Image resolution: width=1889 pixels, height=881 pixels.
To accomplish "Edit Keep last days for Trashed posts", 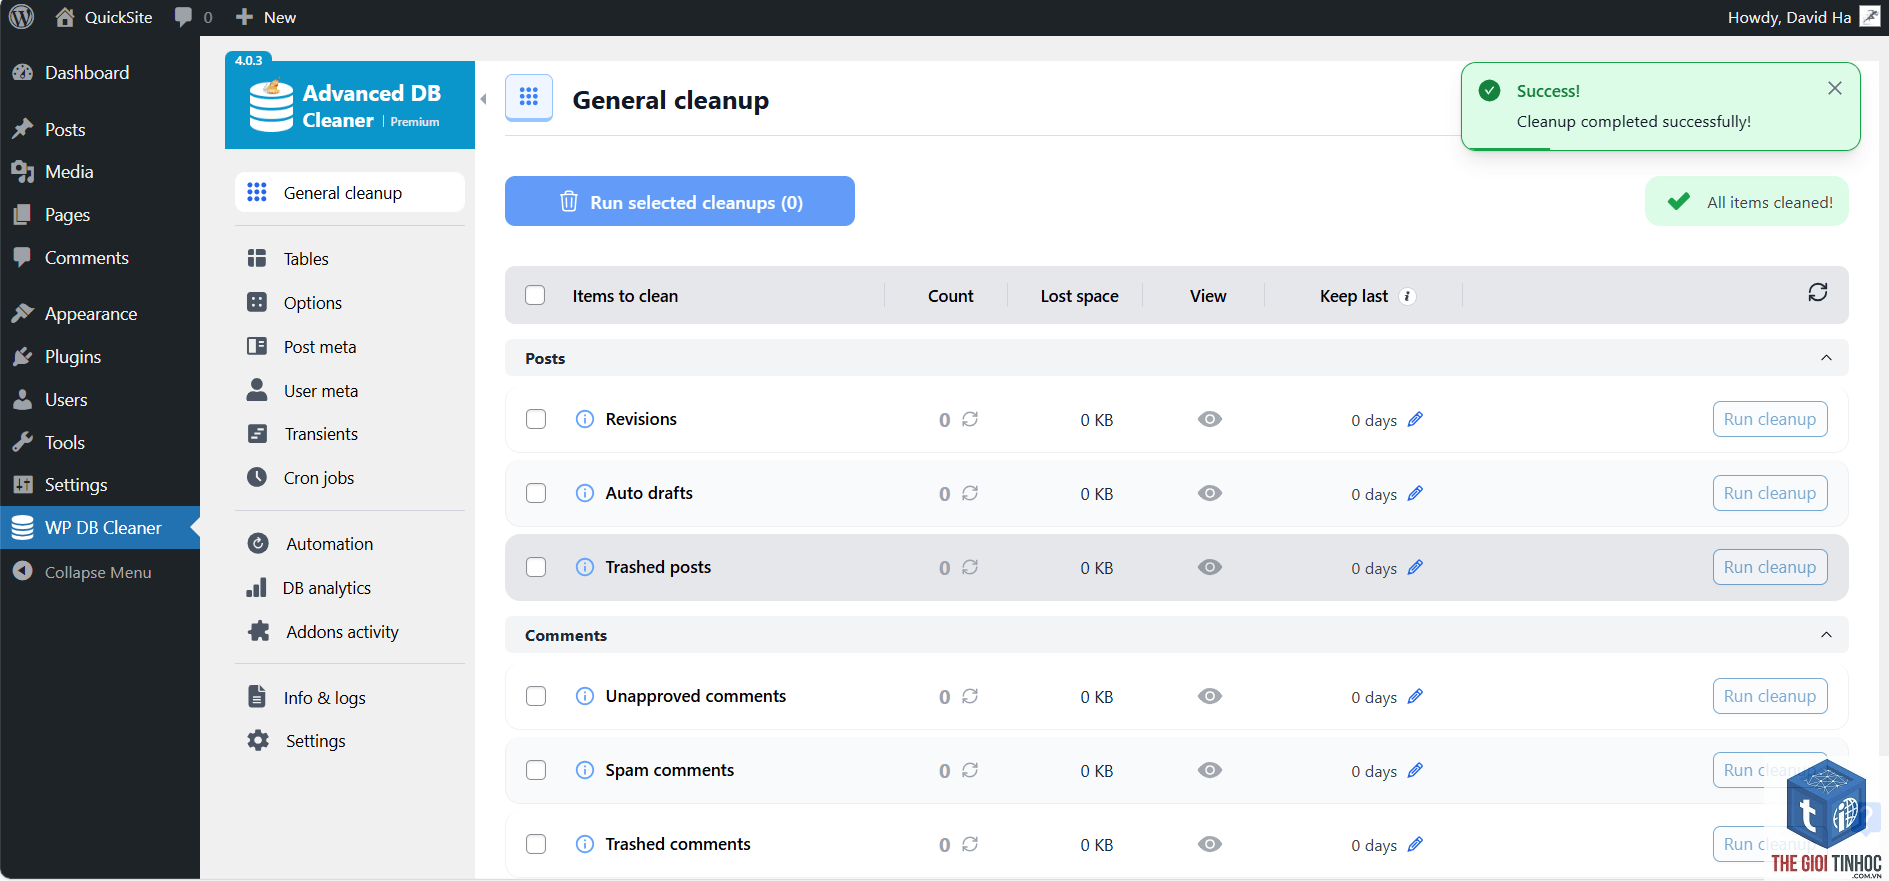I will tap(1415, 567).
